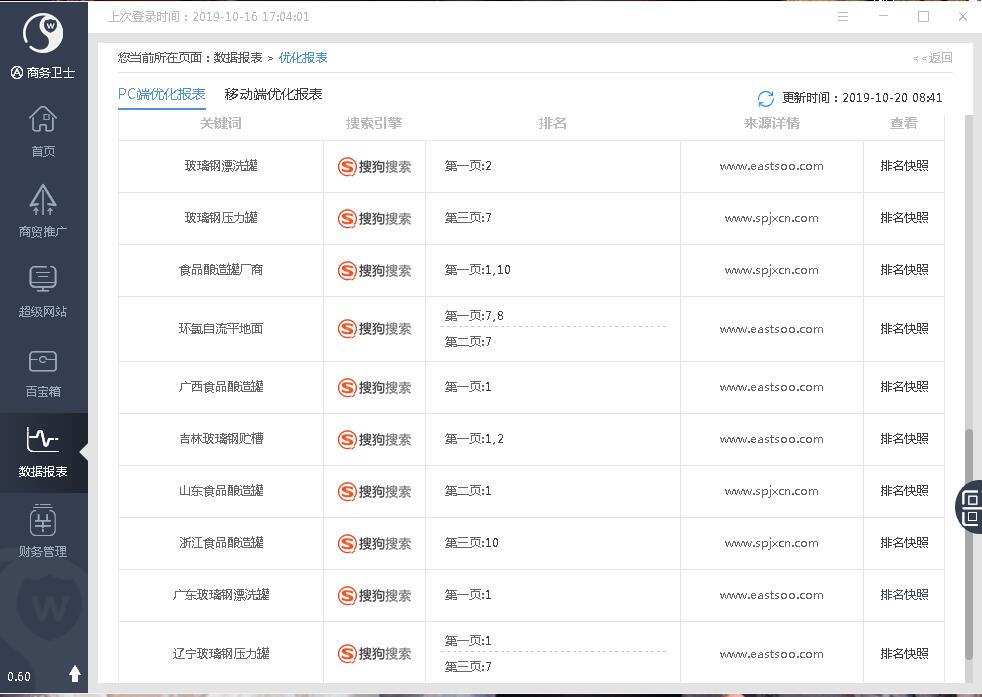
Task: Open 商贸推广 in the sidebar
Action: (43, 211)
